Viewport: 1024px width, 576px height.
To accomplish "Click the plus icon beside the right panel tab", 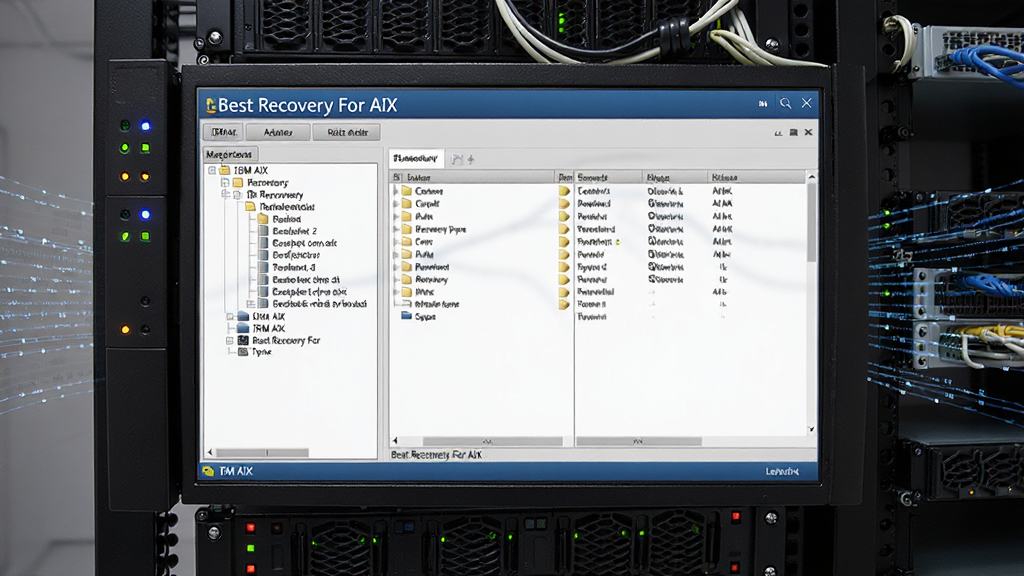I will click(x=471, y=159).
